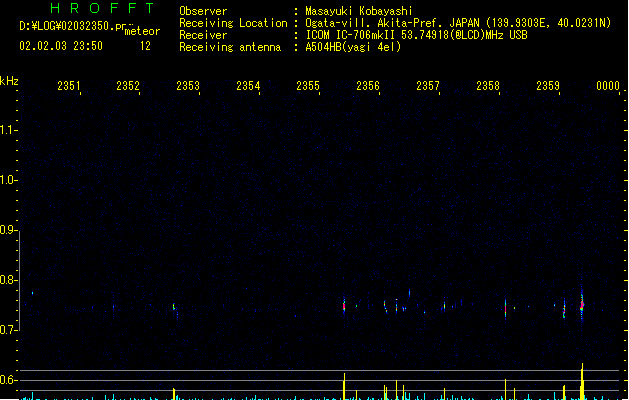Screen dimensions: 629x400
Task: Click the tallest yellow power bar at bottom
Action: (582, 381)
